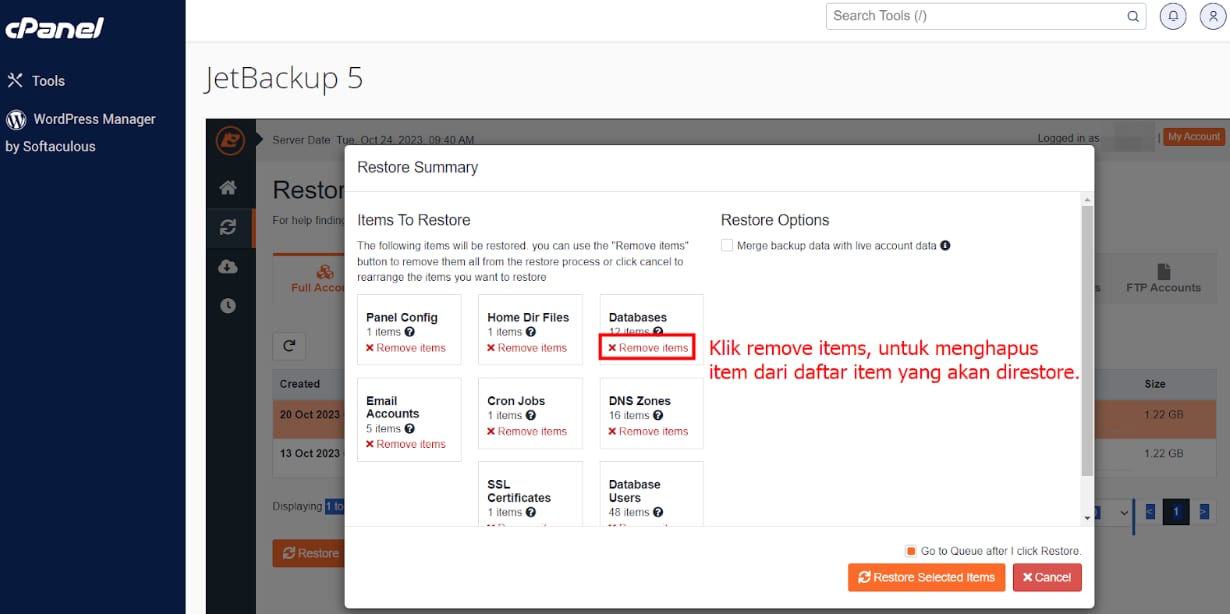Click the info icon beside merge option
Viewport: 1230px width, 614px height.
tap(945, 245)
